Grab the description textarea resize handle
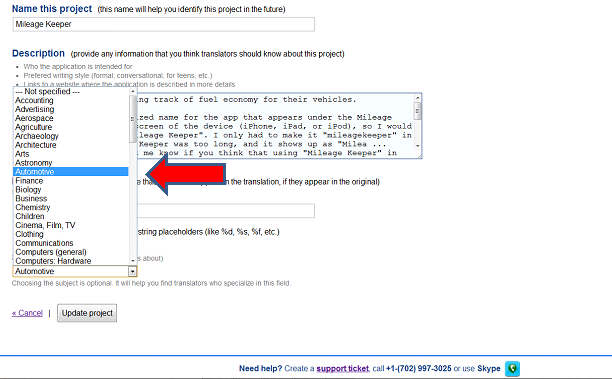The image size is (612, 379). pyautogui.click(x=419, y=156)
